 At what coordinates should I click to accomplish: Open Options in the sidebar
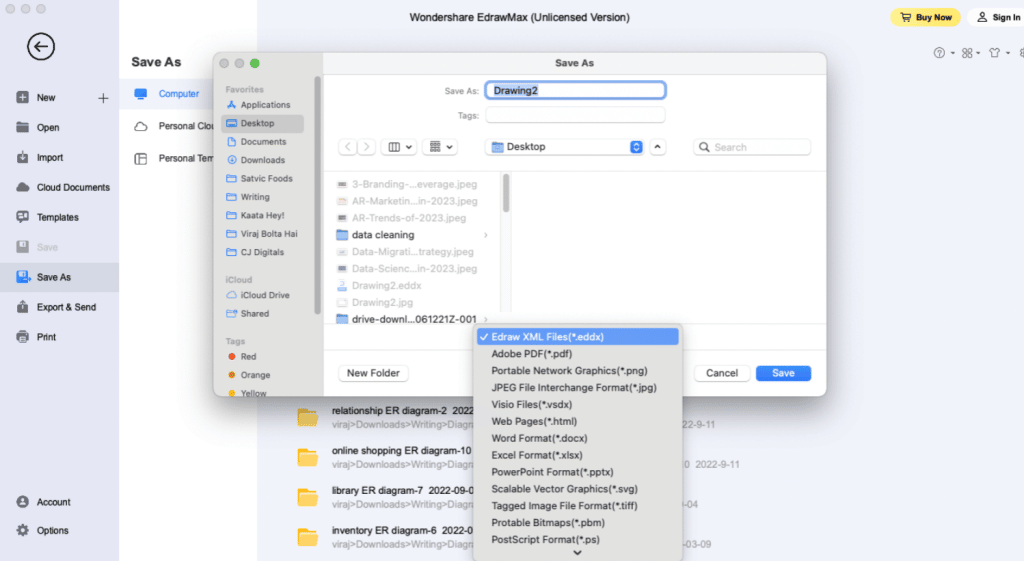52,530
